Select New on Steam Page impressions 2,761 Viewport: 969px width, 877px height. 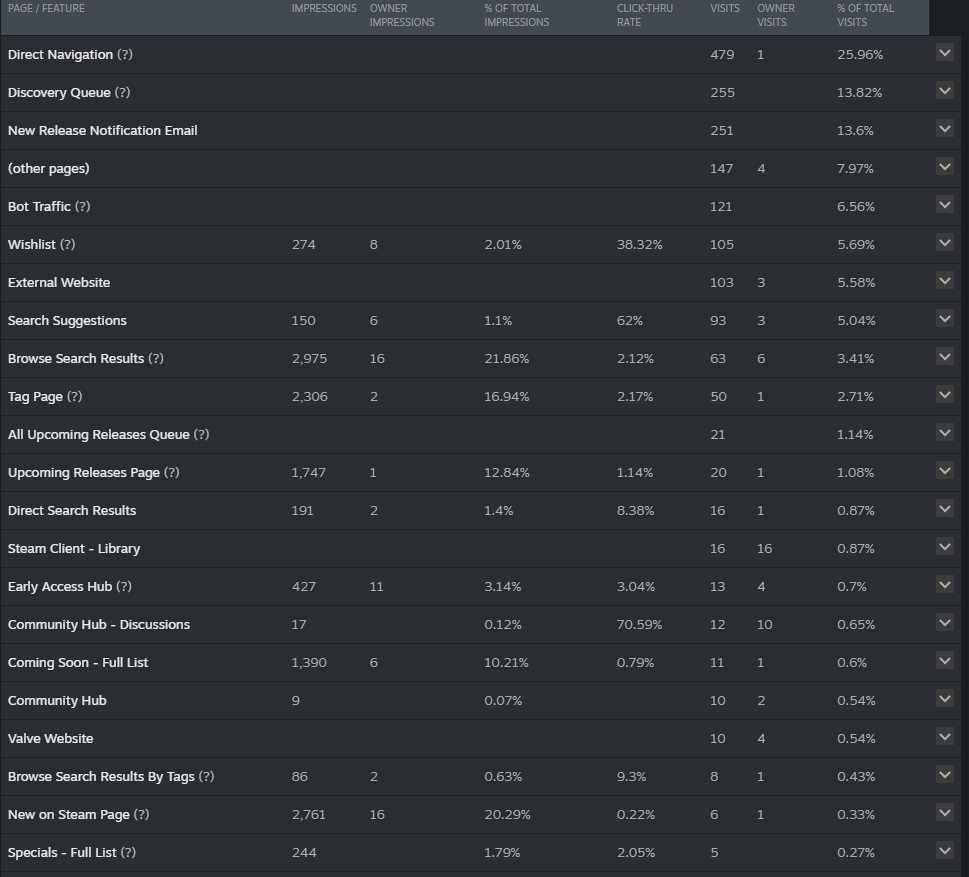pyautogui.click(x=308, y=815)
